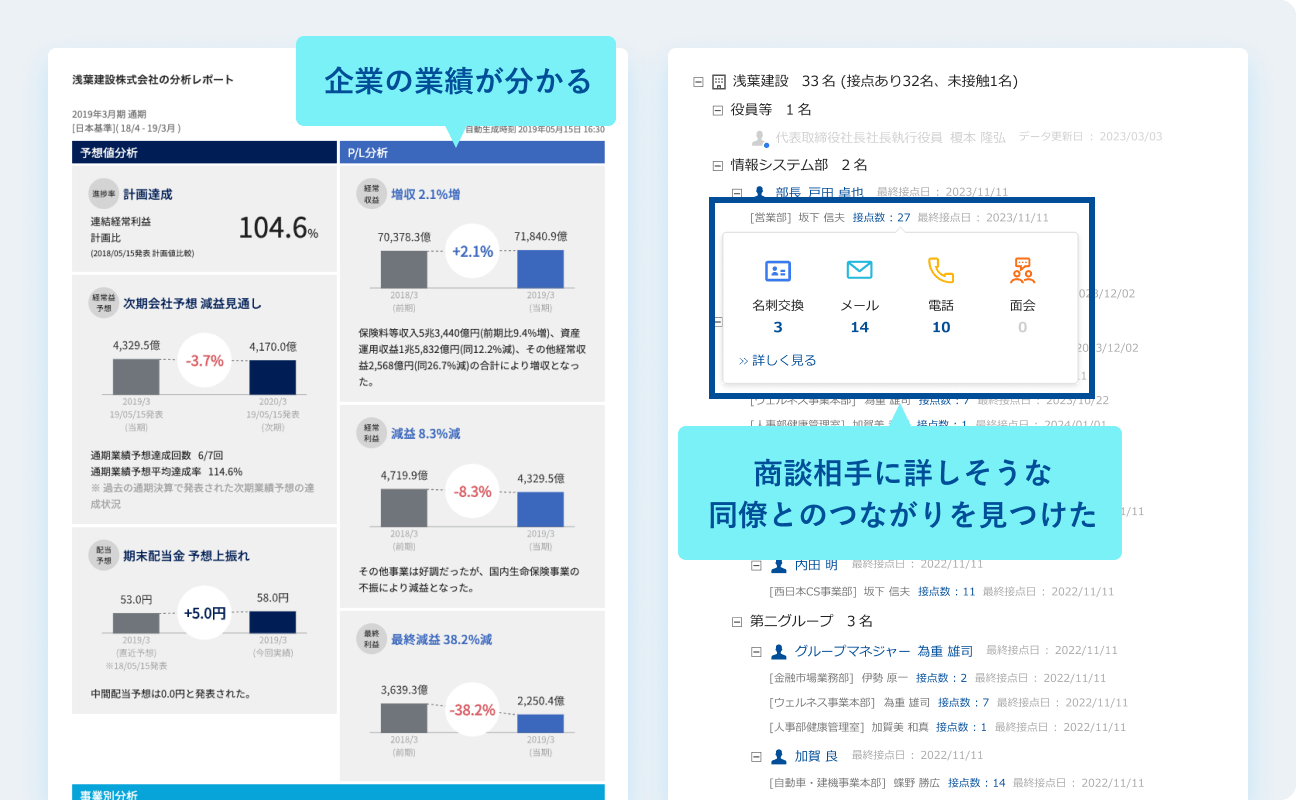Collapse the 第二グループ node
The width and height of the screenshot is (1296, 800).
click(x=737, y=622)
